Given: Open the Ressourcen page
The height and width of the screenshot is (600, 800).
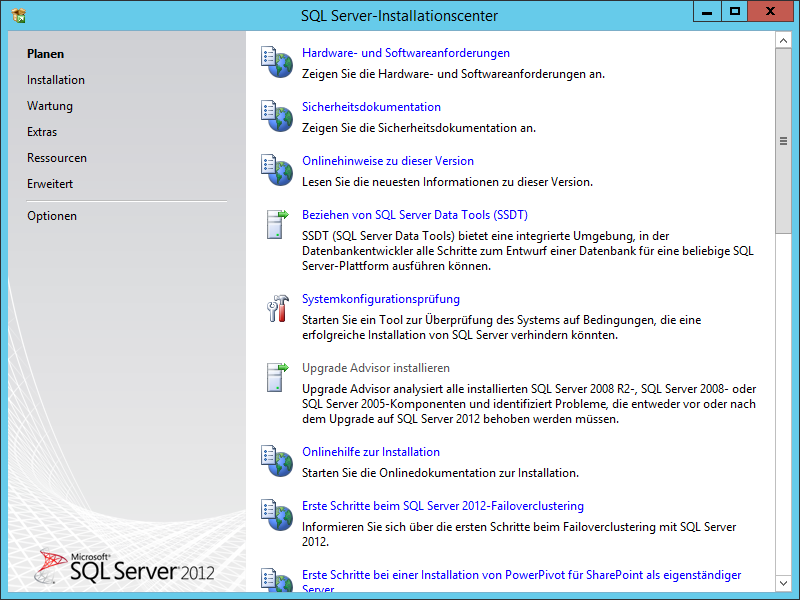Looking at the screenshot, I should click(57, 158).
